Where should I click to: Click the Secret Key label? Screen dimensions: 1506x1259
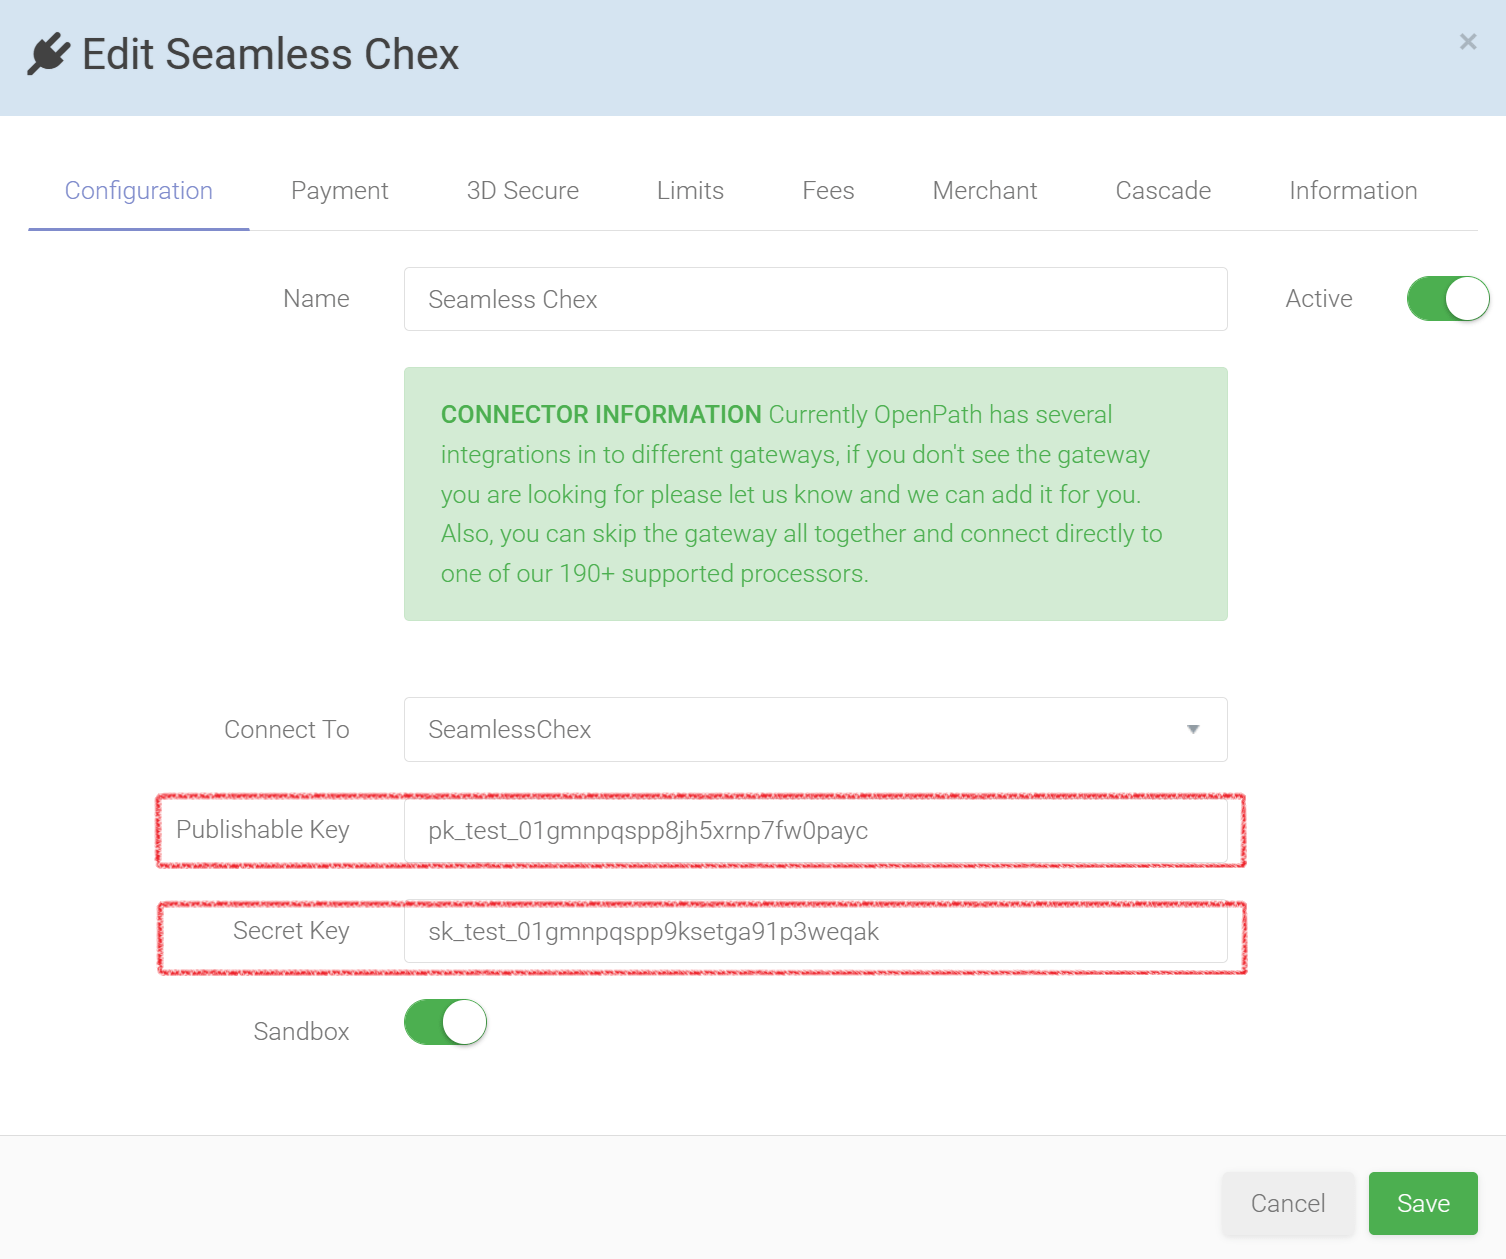point(291,931)
